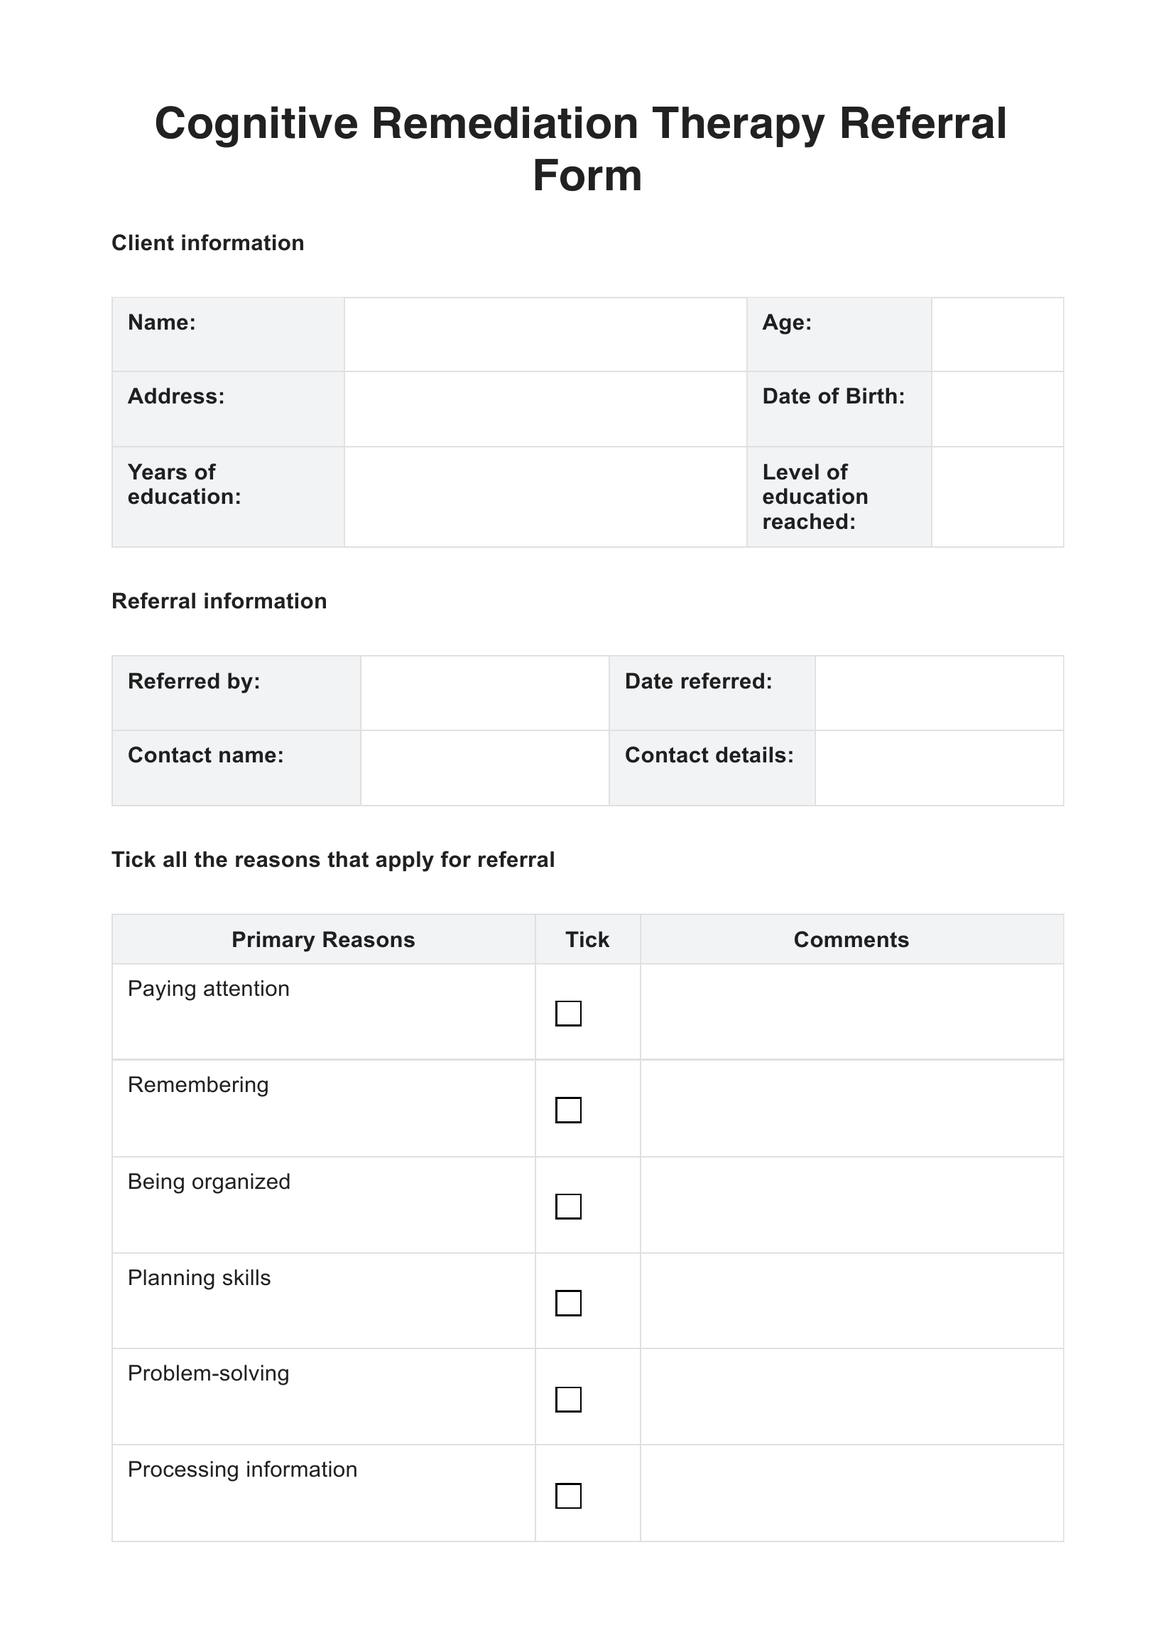Select the Years of education field

click(x=545, y=497)
